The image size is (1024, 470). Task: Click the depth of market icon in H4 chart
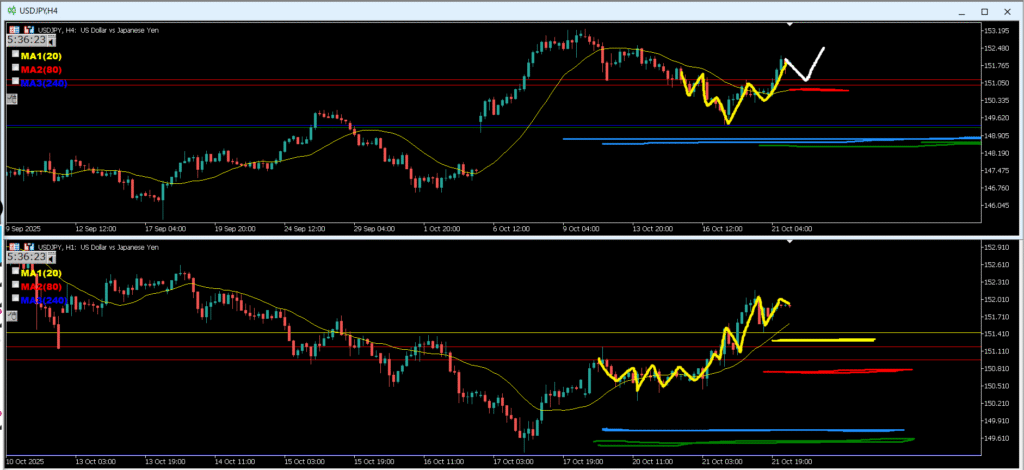coord(27,29)
